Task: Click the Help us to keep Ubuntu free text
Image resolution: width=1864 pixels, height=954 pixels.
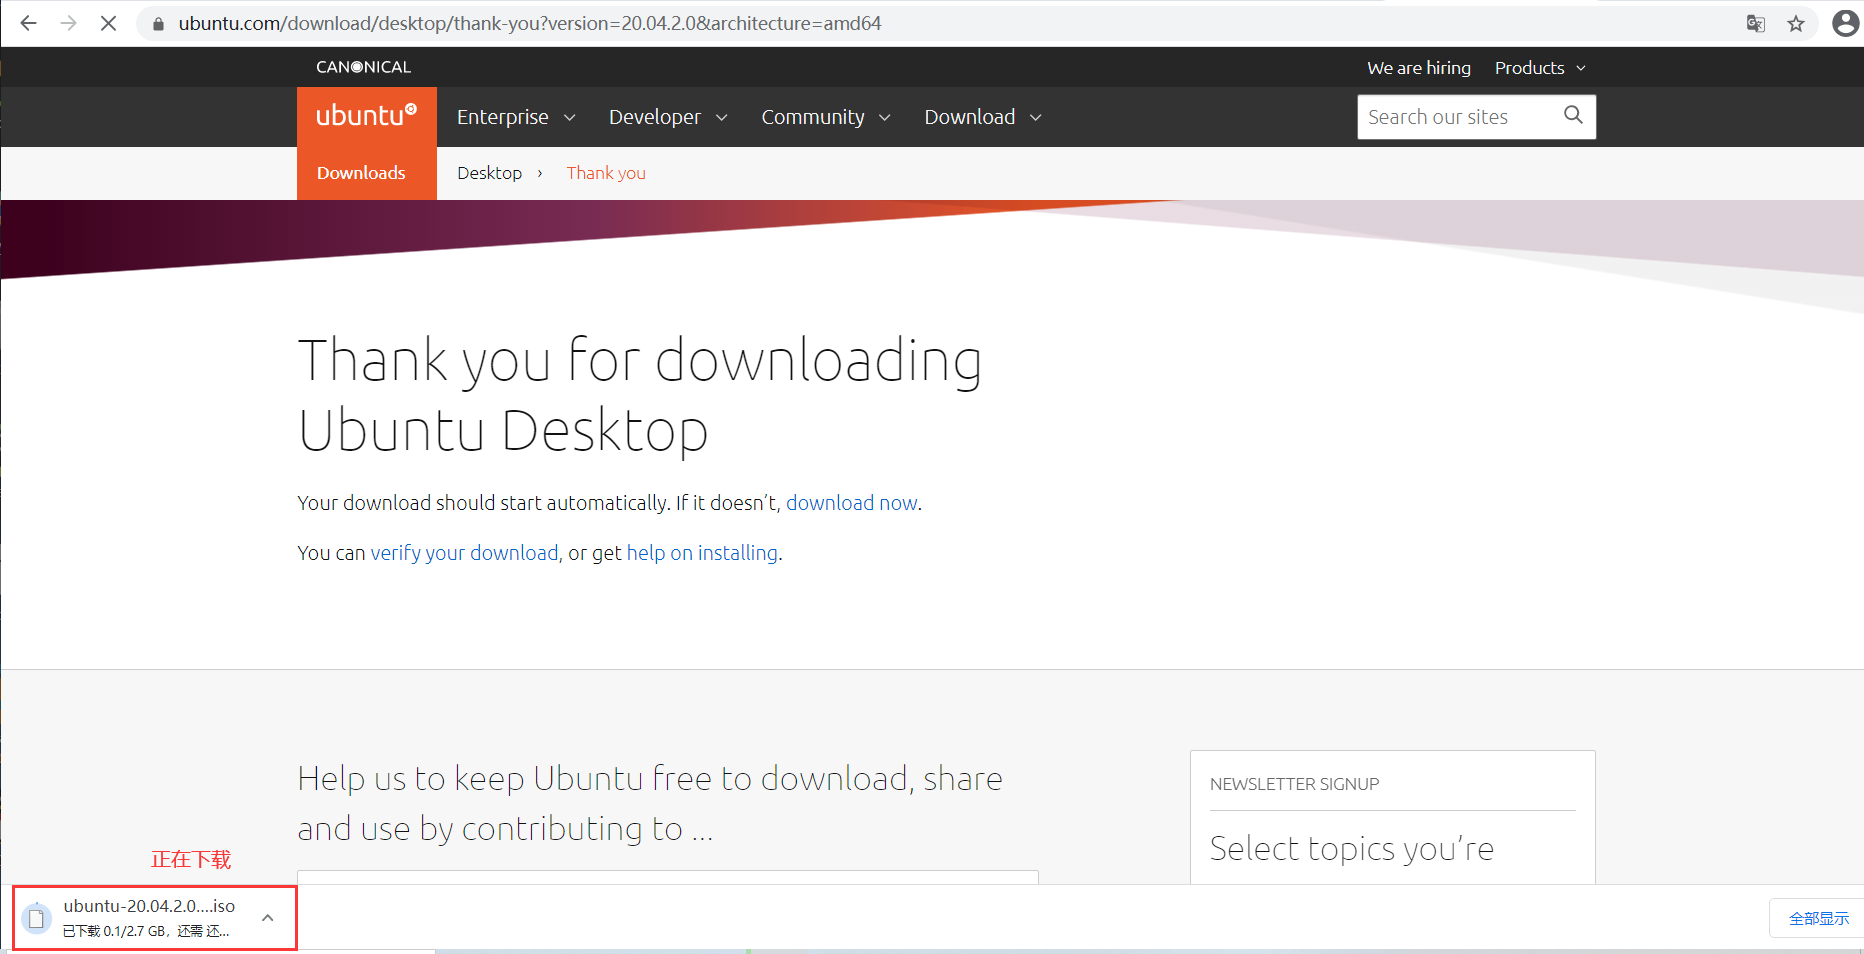Action: 650,804
